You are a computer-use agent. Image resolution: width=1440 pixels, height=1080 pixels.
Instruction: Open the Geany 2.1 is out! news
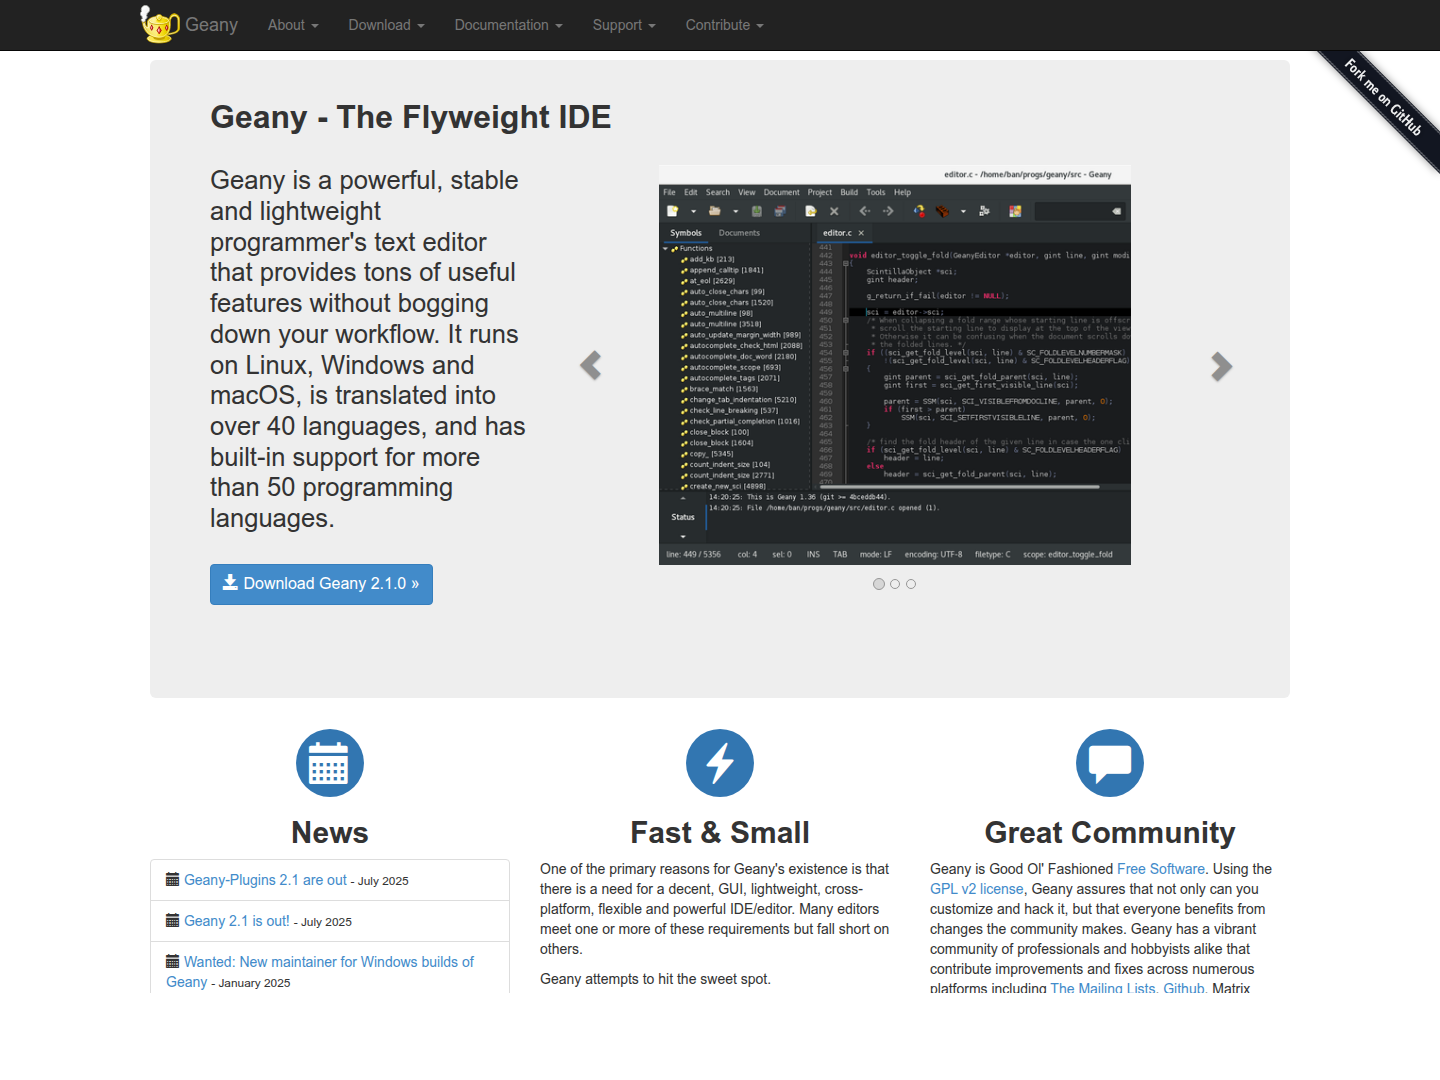(237, 921)
